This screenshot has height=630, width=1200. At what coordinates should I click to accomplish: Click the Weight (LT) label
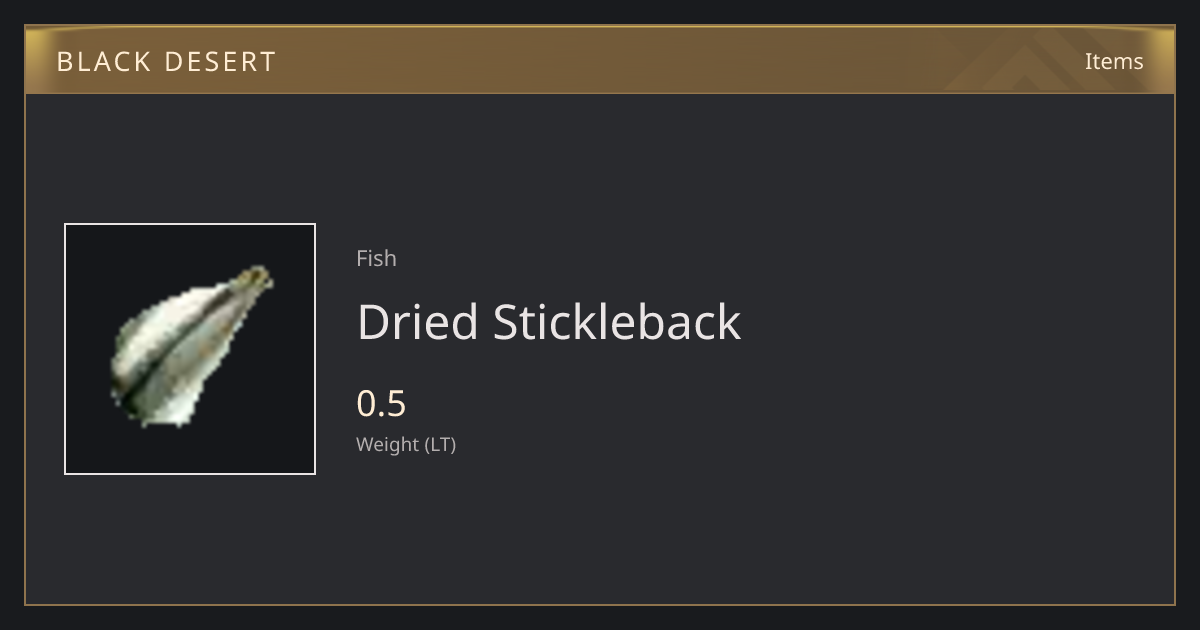click(406, 445)
